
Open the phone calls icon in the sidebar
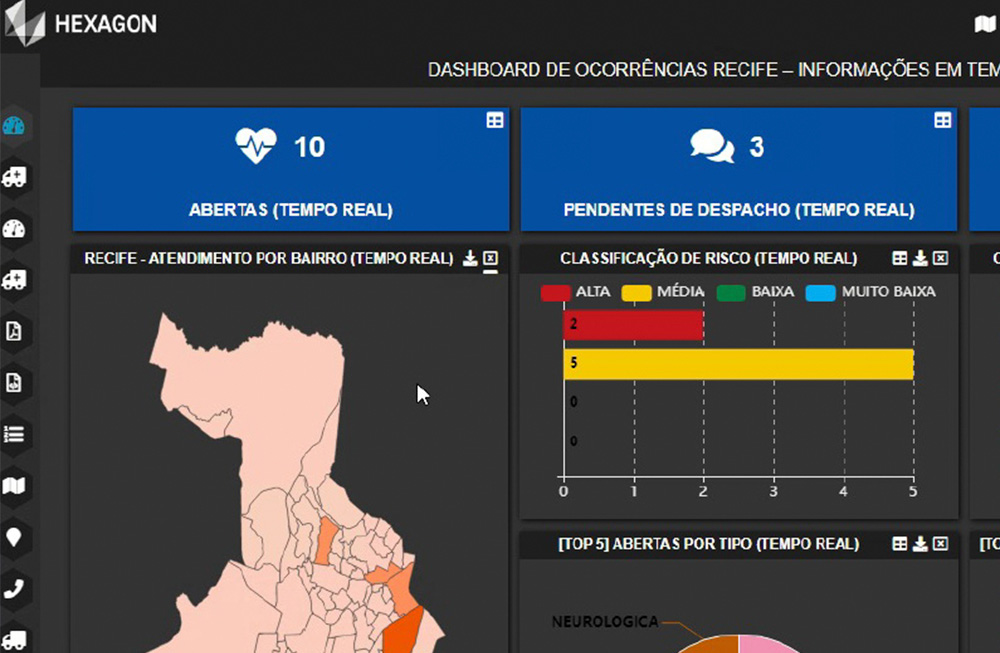(15, 588)
